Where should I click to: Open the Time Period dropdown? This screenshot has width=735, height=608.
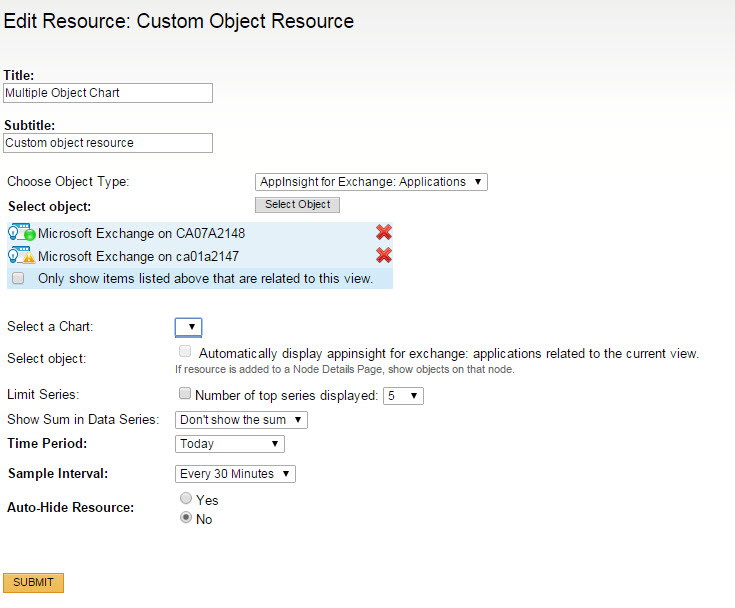point(230,444)
